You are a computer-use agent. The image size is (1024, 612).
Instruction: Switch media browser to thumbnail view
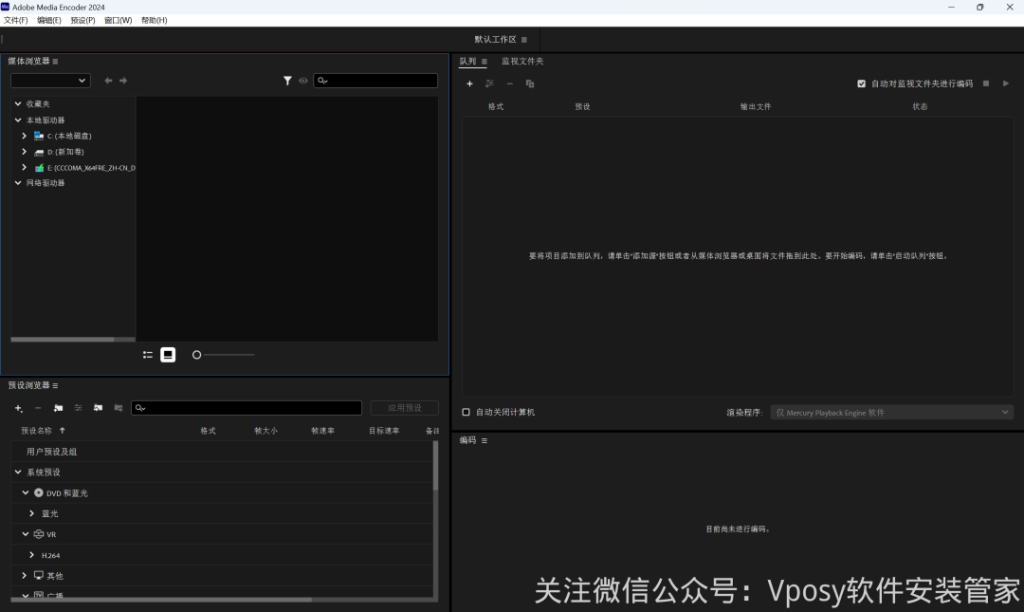pyautogui.click(x=168, y=355)
